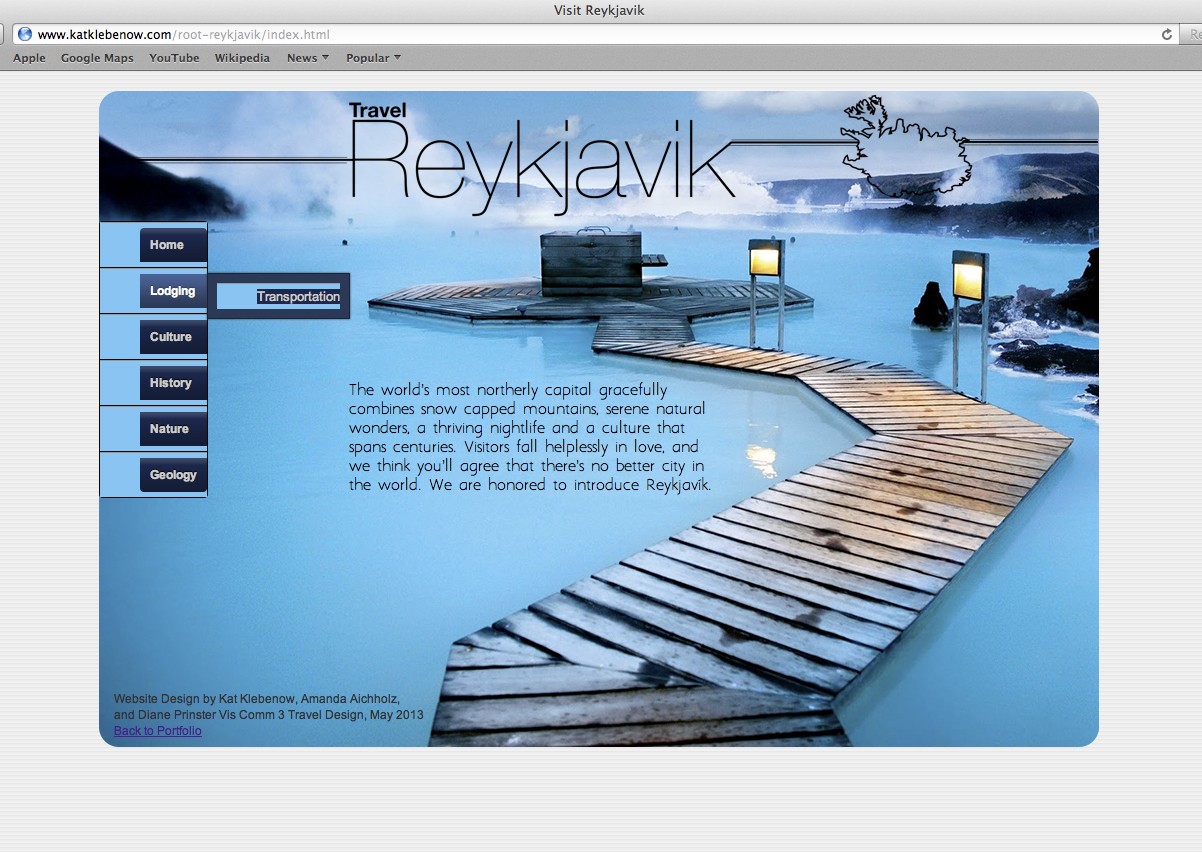This screenshot has height=852, width=1202.
Task: Open the Wikipedia bookmark
Action: point(242,58)
